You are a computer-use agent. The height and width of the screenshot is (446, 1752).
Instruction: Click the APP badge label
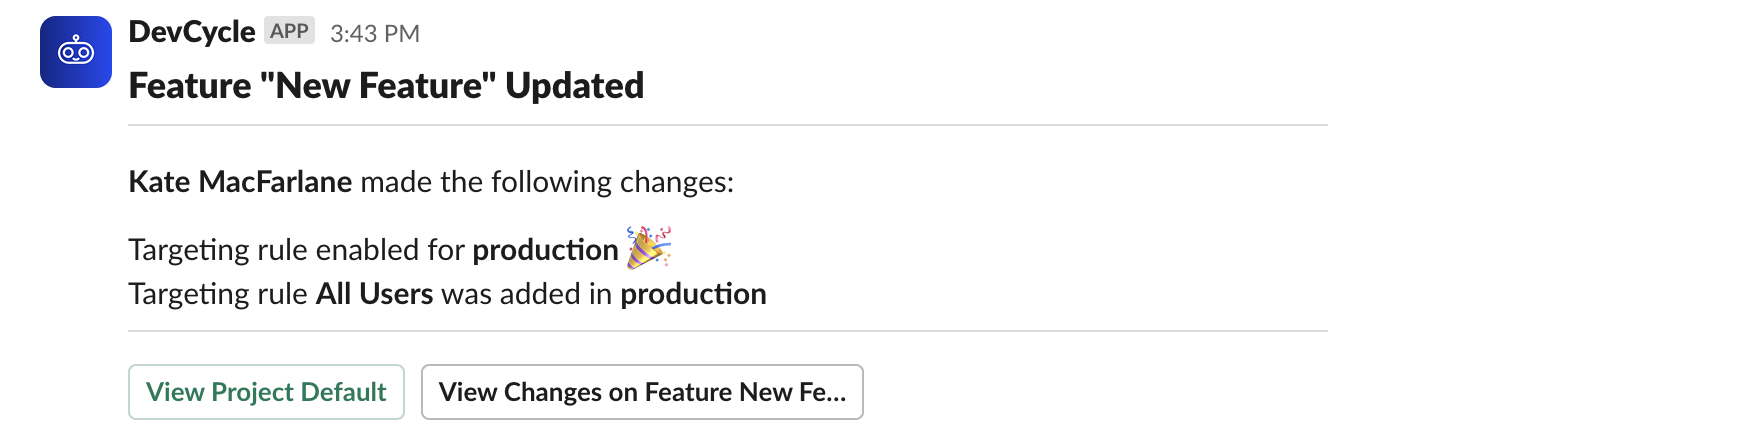(x=289, y=31)
